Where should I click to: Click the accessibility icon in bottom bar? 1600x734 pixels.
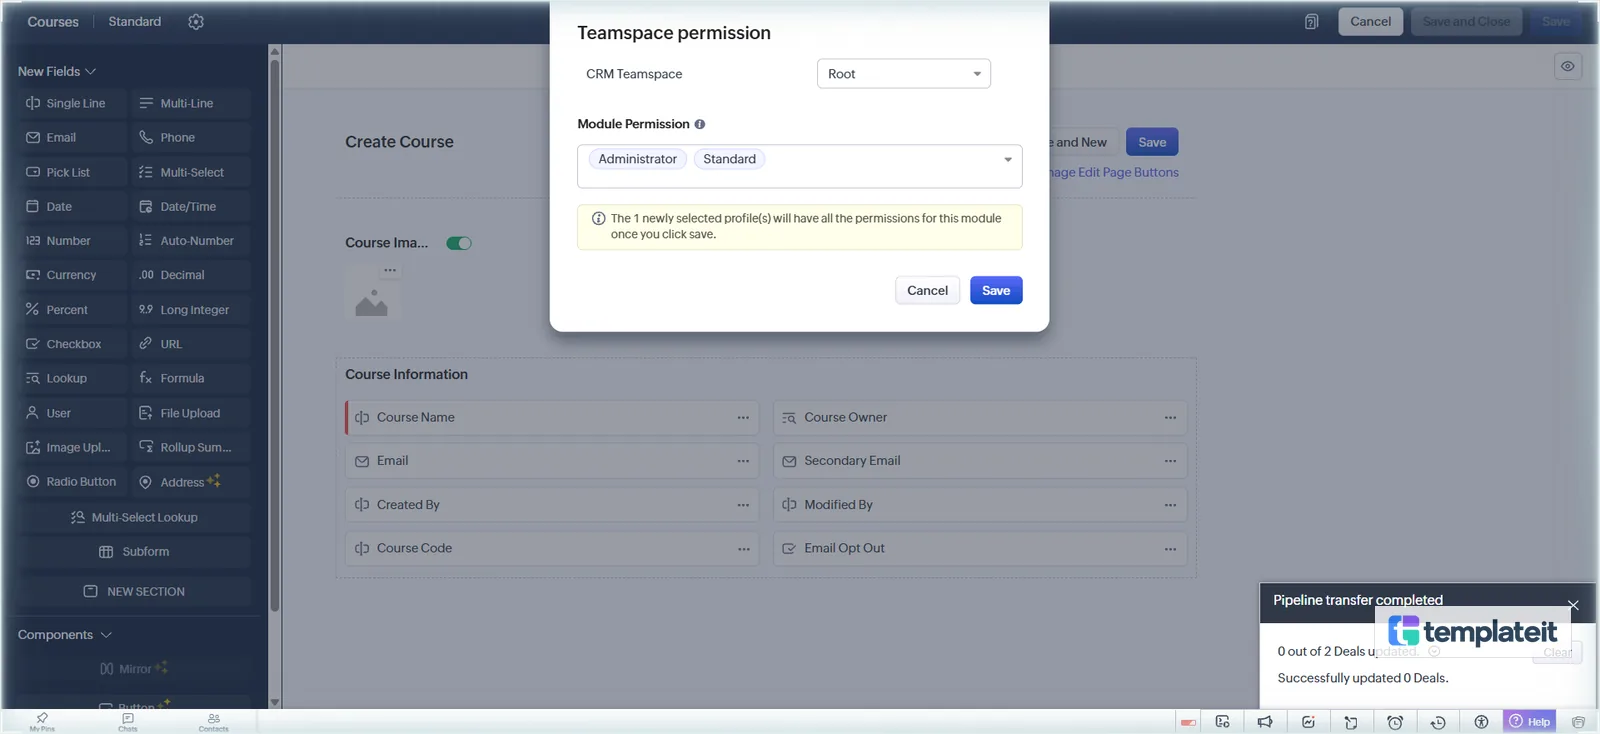1481,722
